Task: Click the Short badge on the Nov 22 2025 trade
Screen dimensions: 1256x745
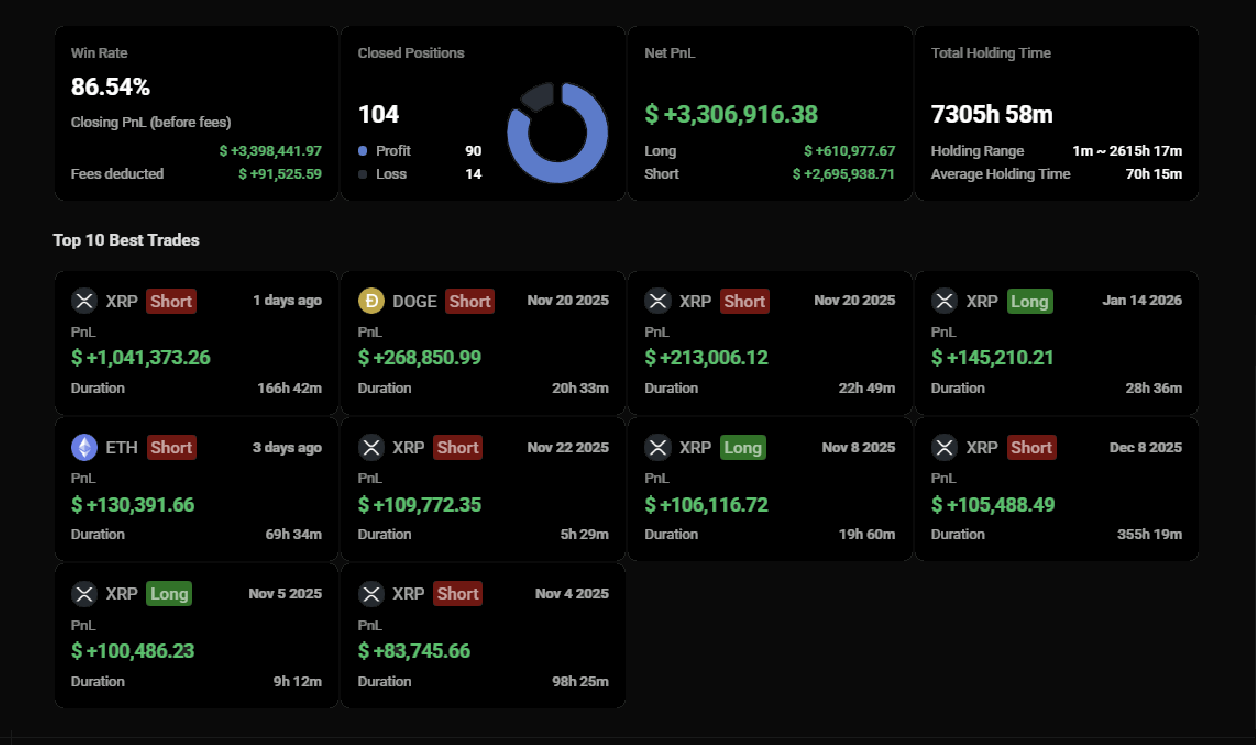Action: pyautogui.click(x=458, y=447)
